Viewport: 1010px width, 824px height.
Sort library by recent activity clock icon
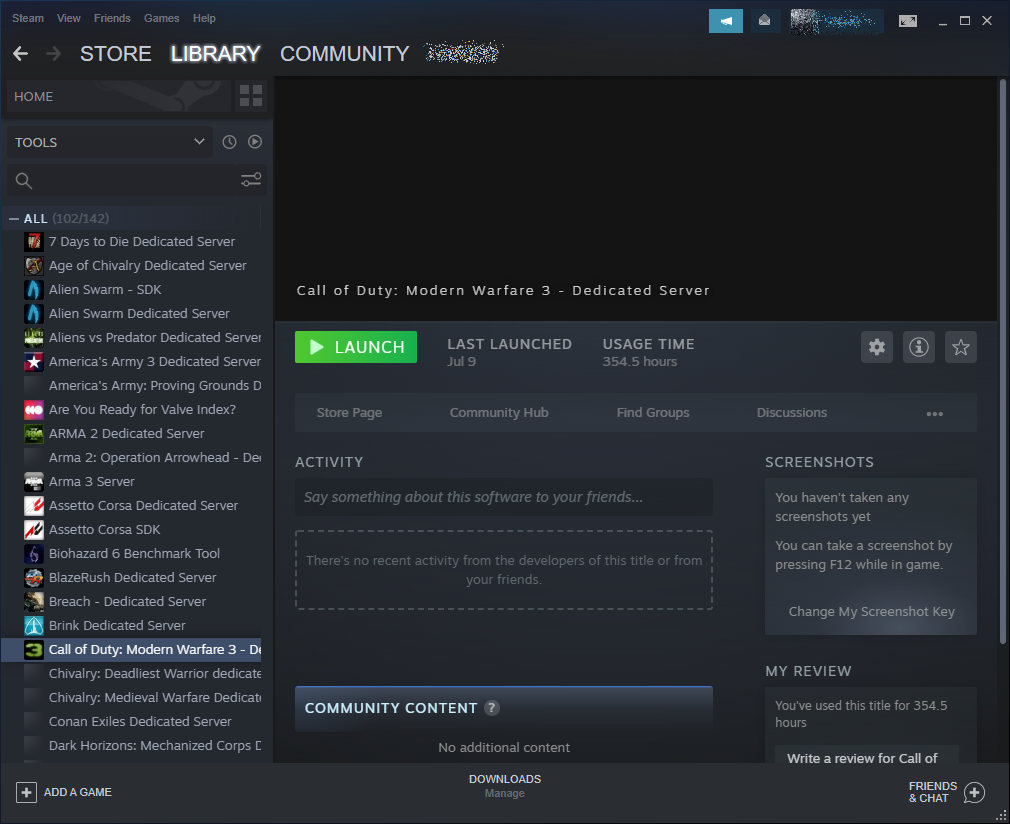(229, 142)
